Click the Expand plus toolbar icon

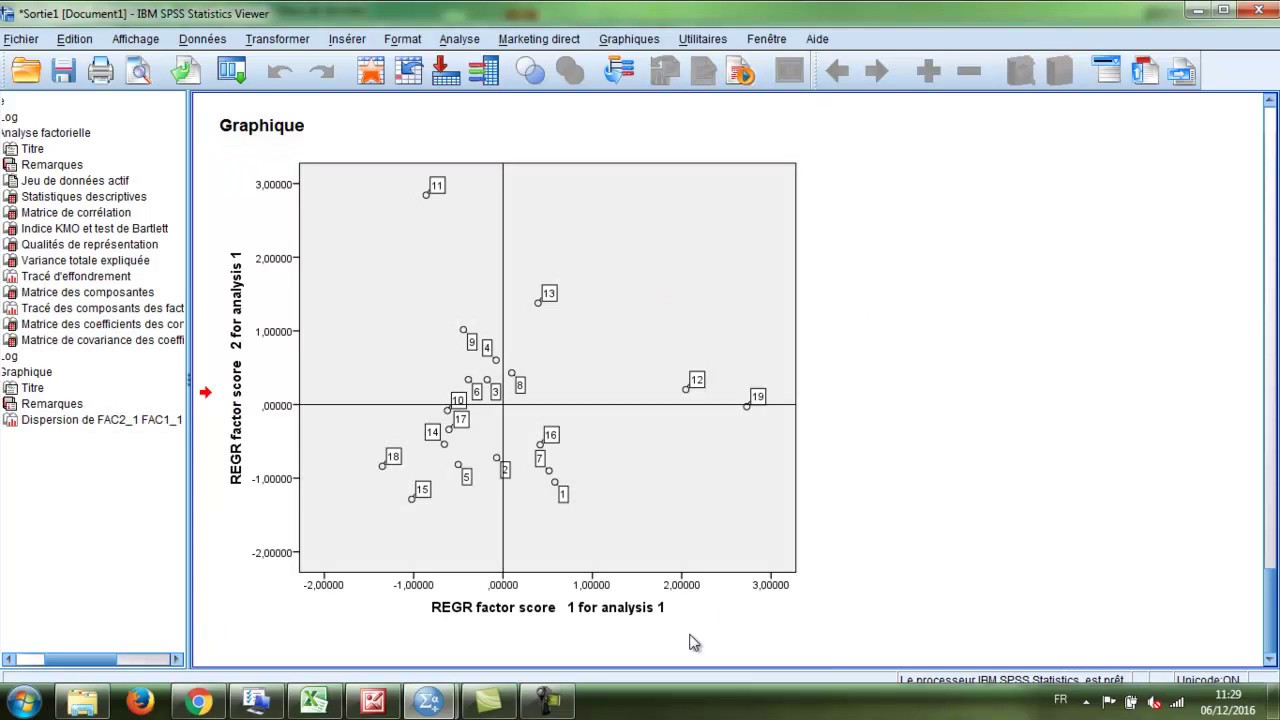(x=928, y=71)
